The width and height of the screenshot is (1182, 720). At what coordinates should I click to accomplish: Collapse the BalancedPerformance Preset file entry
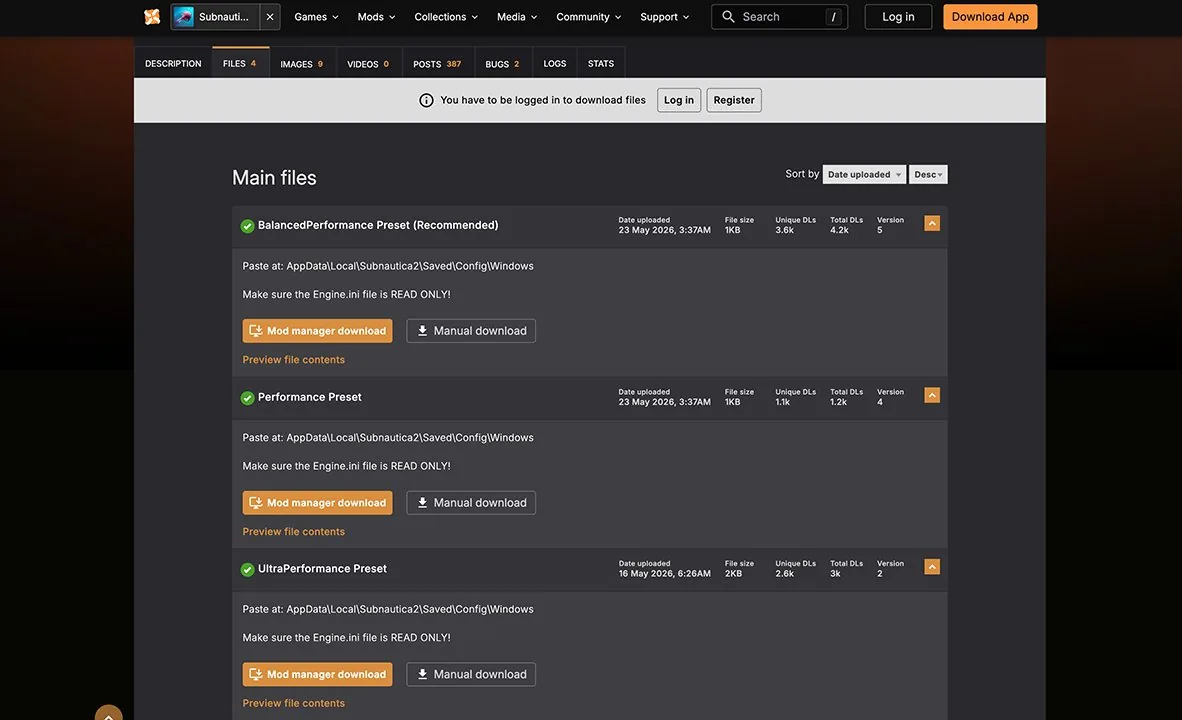pos(932,223)
